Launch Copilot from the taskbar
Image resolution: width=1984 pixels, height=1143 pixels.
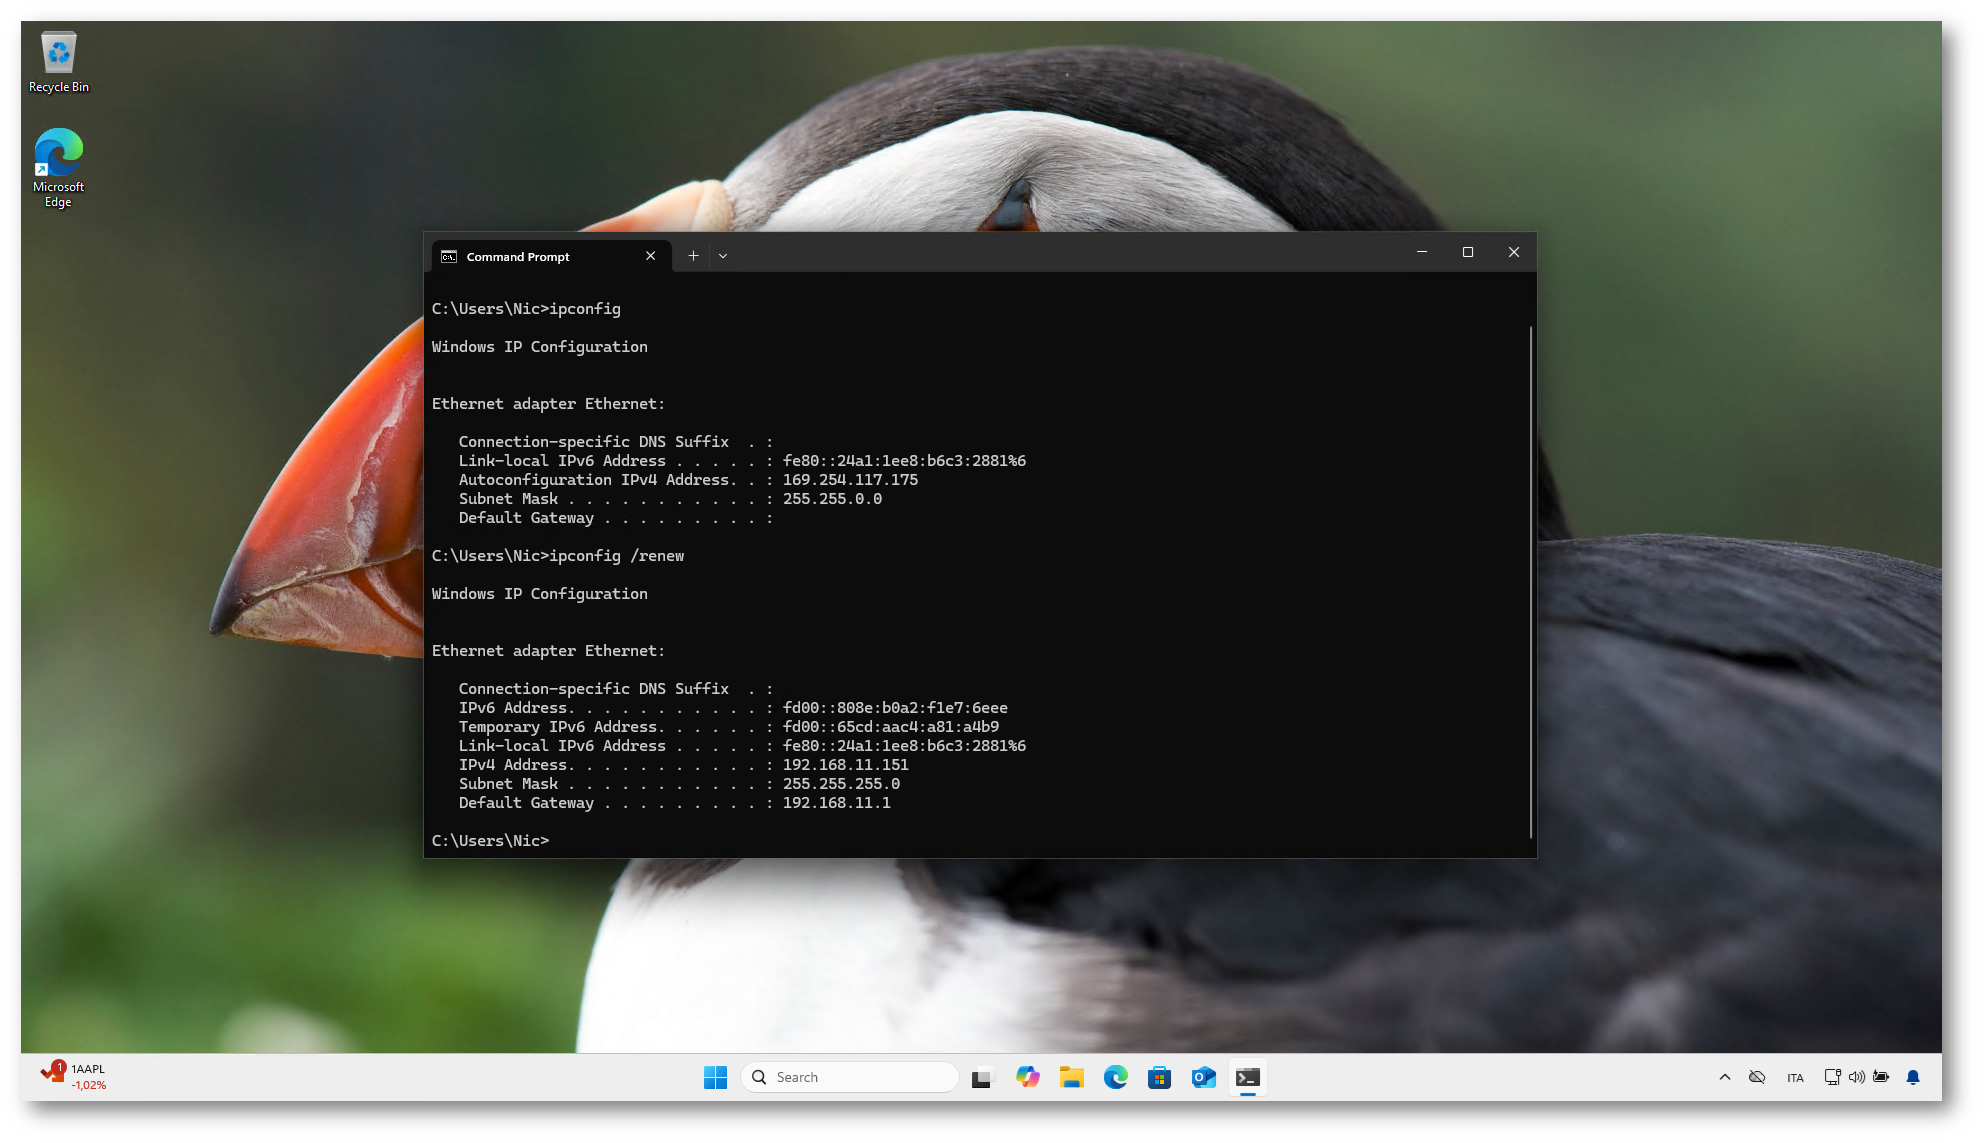click(1027, 1077)
